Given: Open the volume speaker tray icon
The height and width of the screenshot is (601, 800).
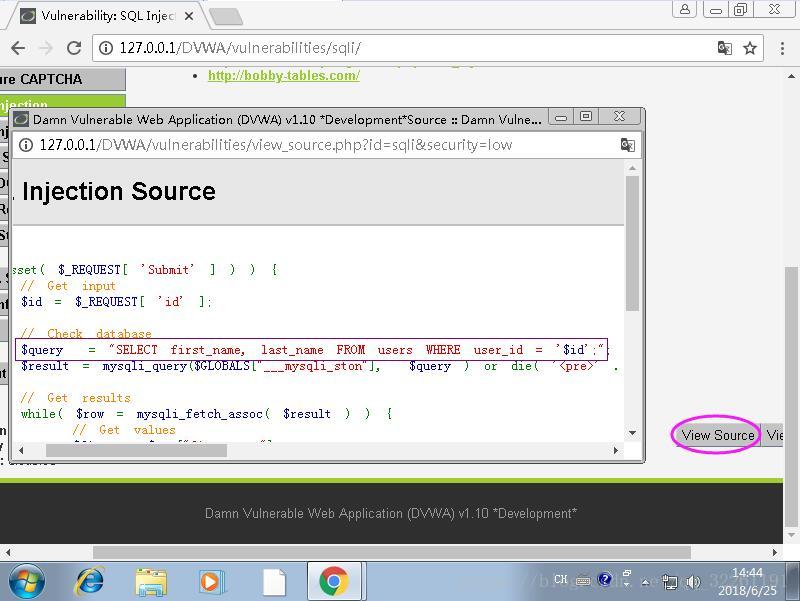Looking at the screenshot, I should tap(693, 582).
